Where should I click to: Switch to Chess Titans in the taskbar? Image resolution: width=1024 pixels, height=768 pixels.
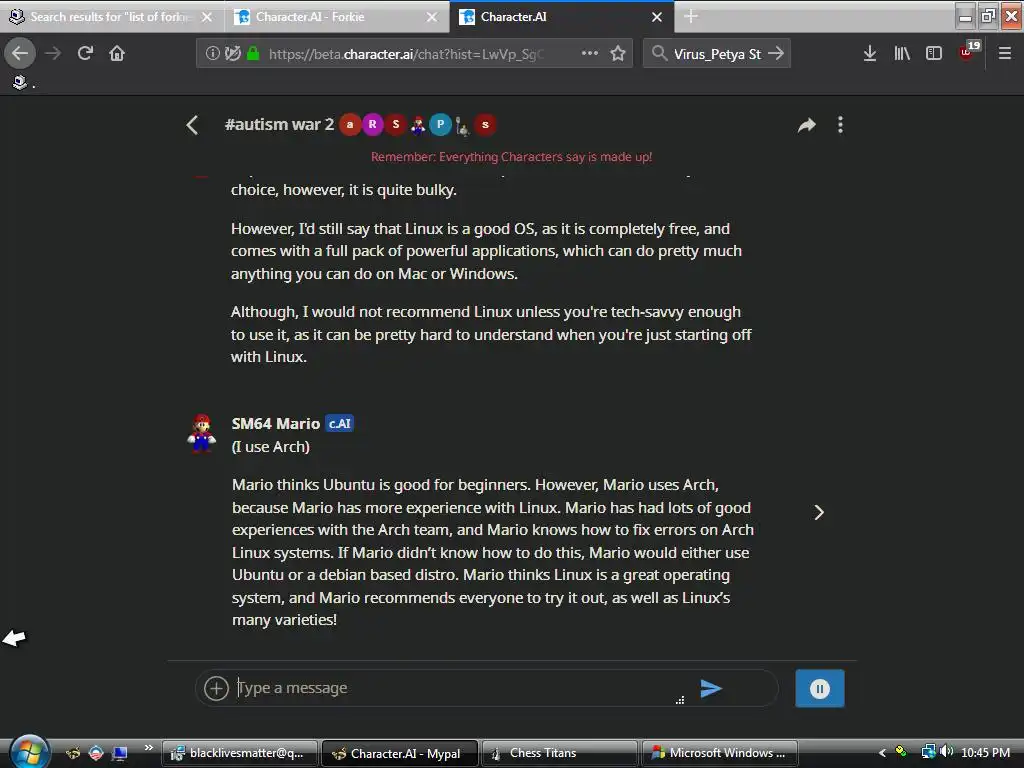pos(559,753)
